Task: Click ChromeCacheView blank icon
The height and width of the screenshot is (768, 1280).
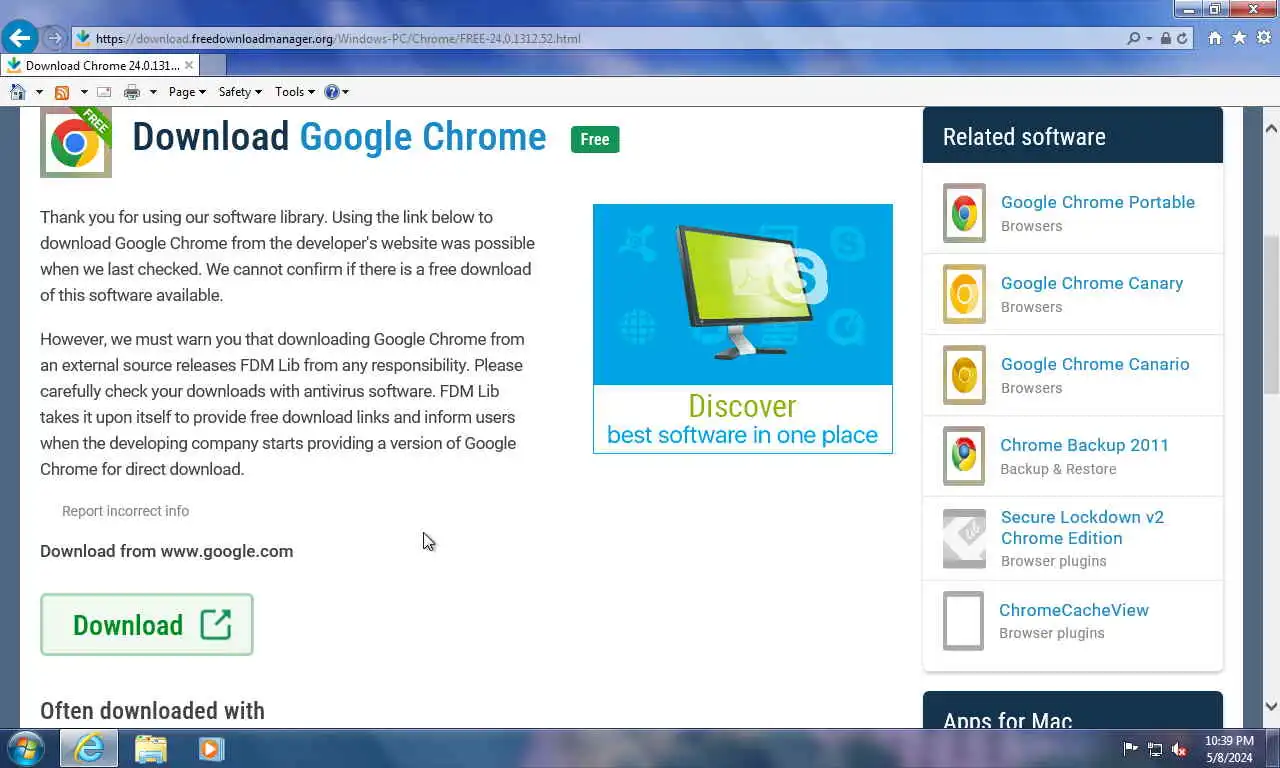Action: point(964,621)
